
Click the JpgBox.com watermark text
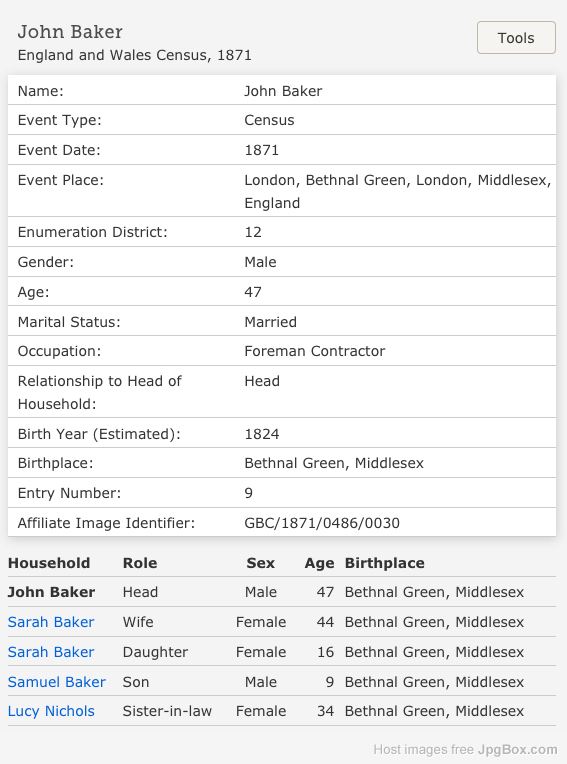pos(517,749)
